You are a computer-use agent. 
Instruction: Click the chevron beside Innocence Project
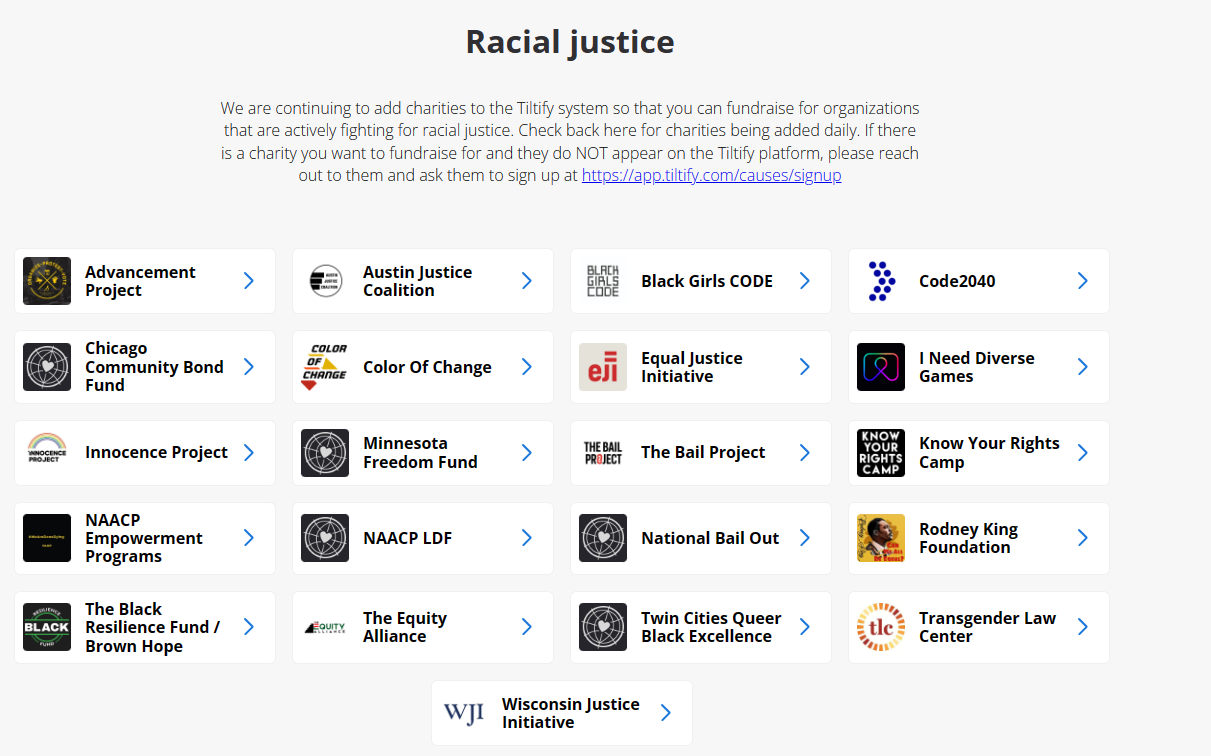coord(249,453)
